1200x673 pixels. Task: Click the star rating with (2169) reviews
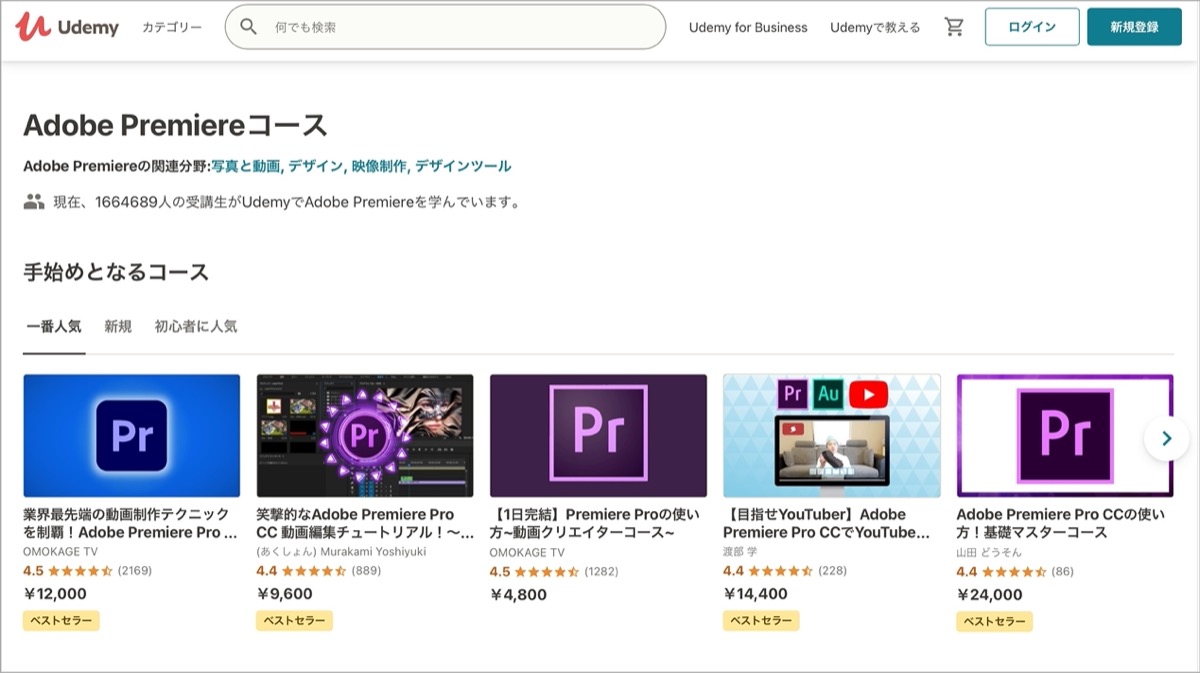[x=86, y=571]
